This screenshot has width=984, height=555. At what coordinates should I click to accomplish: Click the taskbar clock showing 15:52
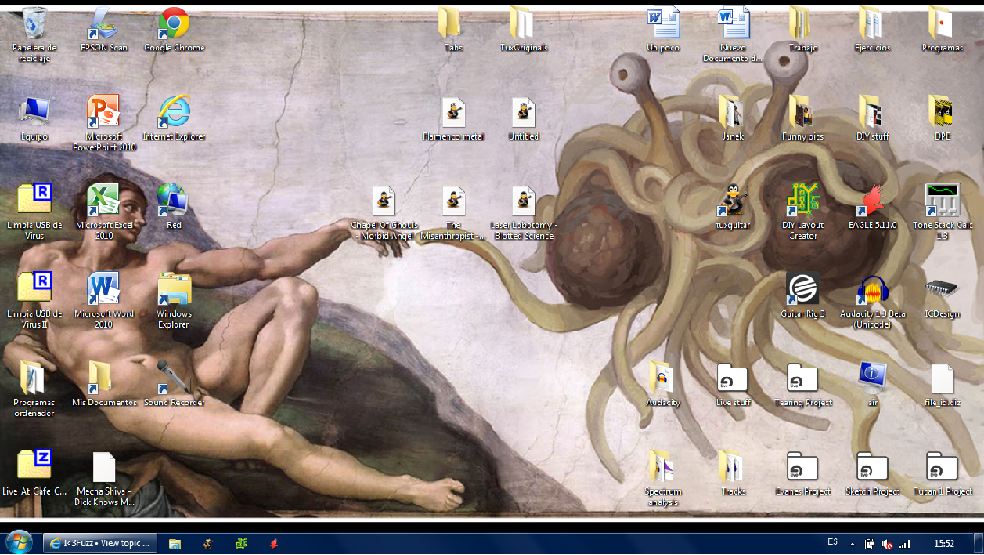tap(943, 543)
